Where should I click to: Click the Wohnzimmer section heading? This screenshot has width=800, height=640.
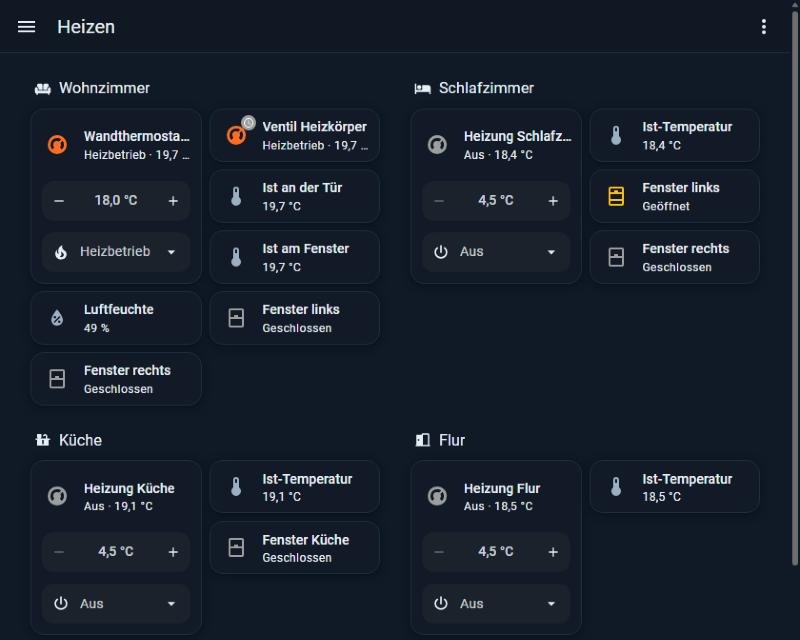[x=104, y=88]
